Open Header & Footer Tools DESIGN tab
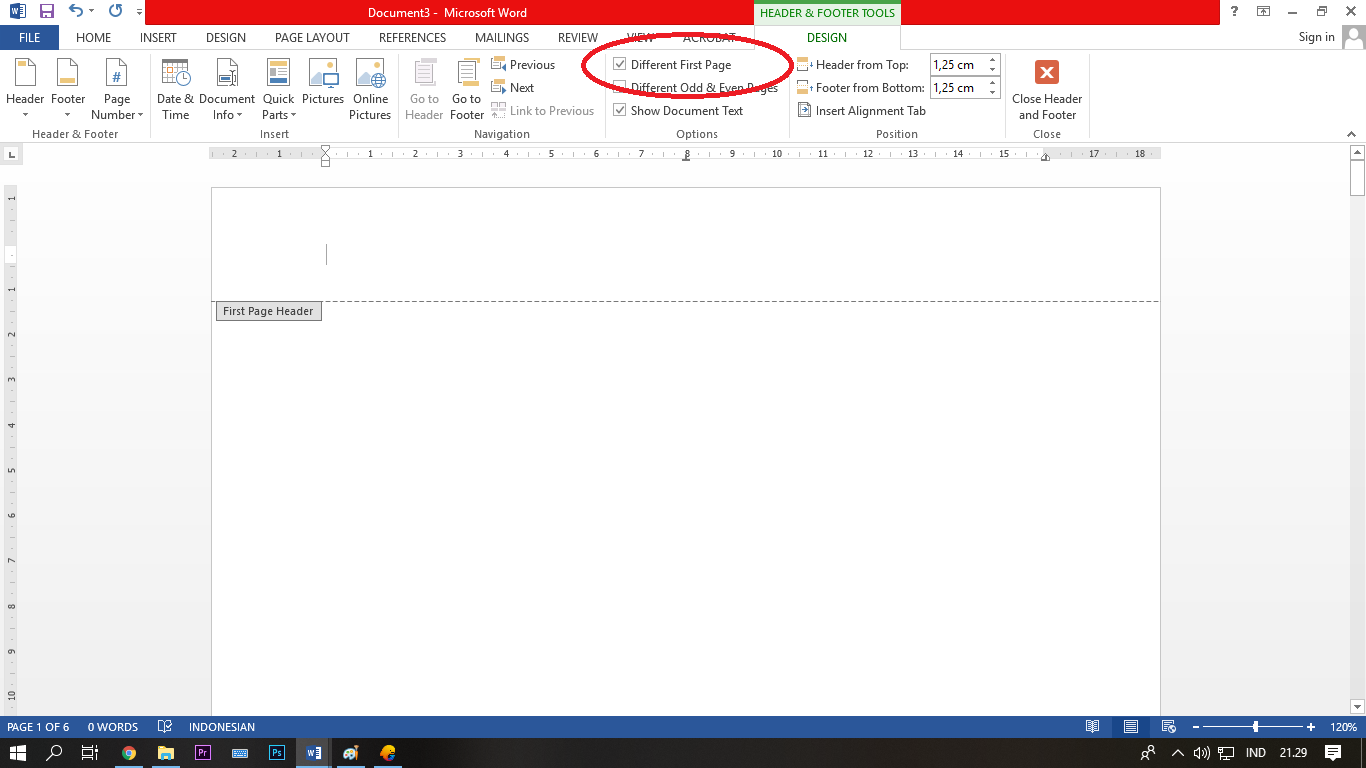The width and height of the screenshot is (1366, 768). (827, 38)
